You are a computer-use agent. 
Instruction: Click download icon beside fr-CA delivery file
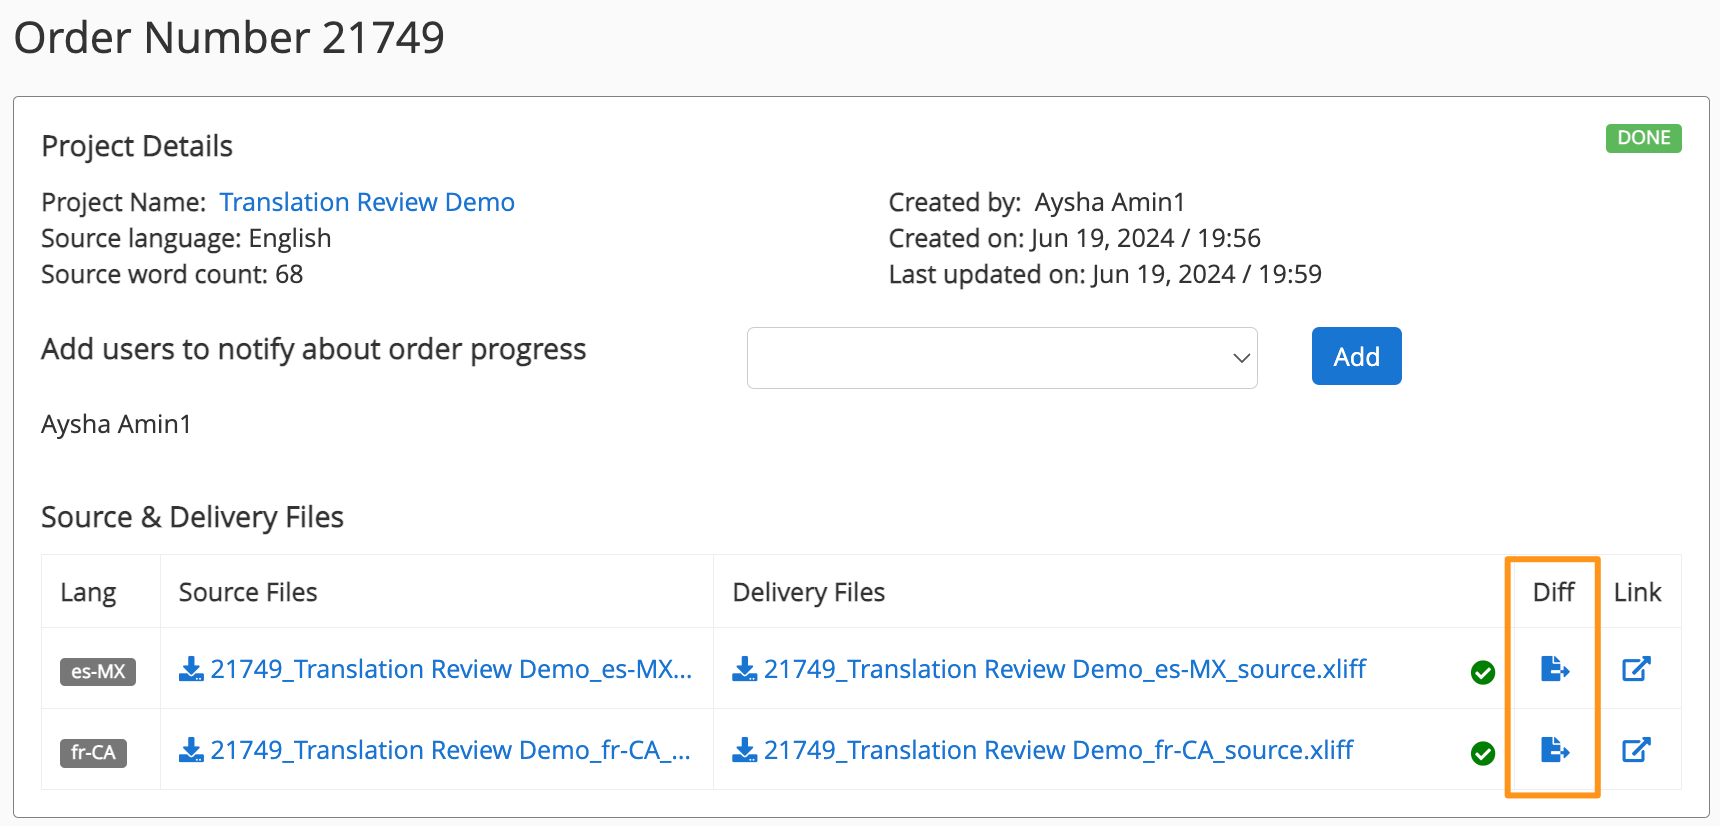pyautogui.click(x=745, y=750)
